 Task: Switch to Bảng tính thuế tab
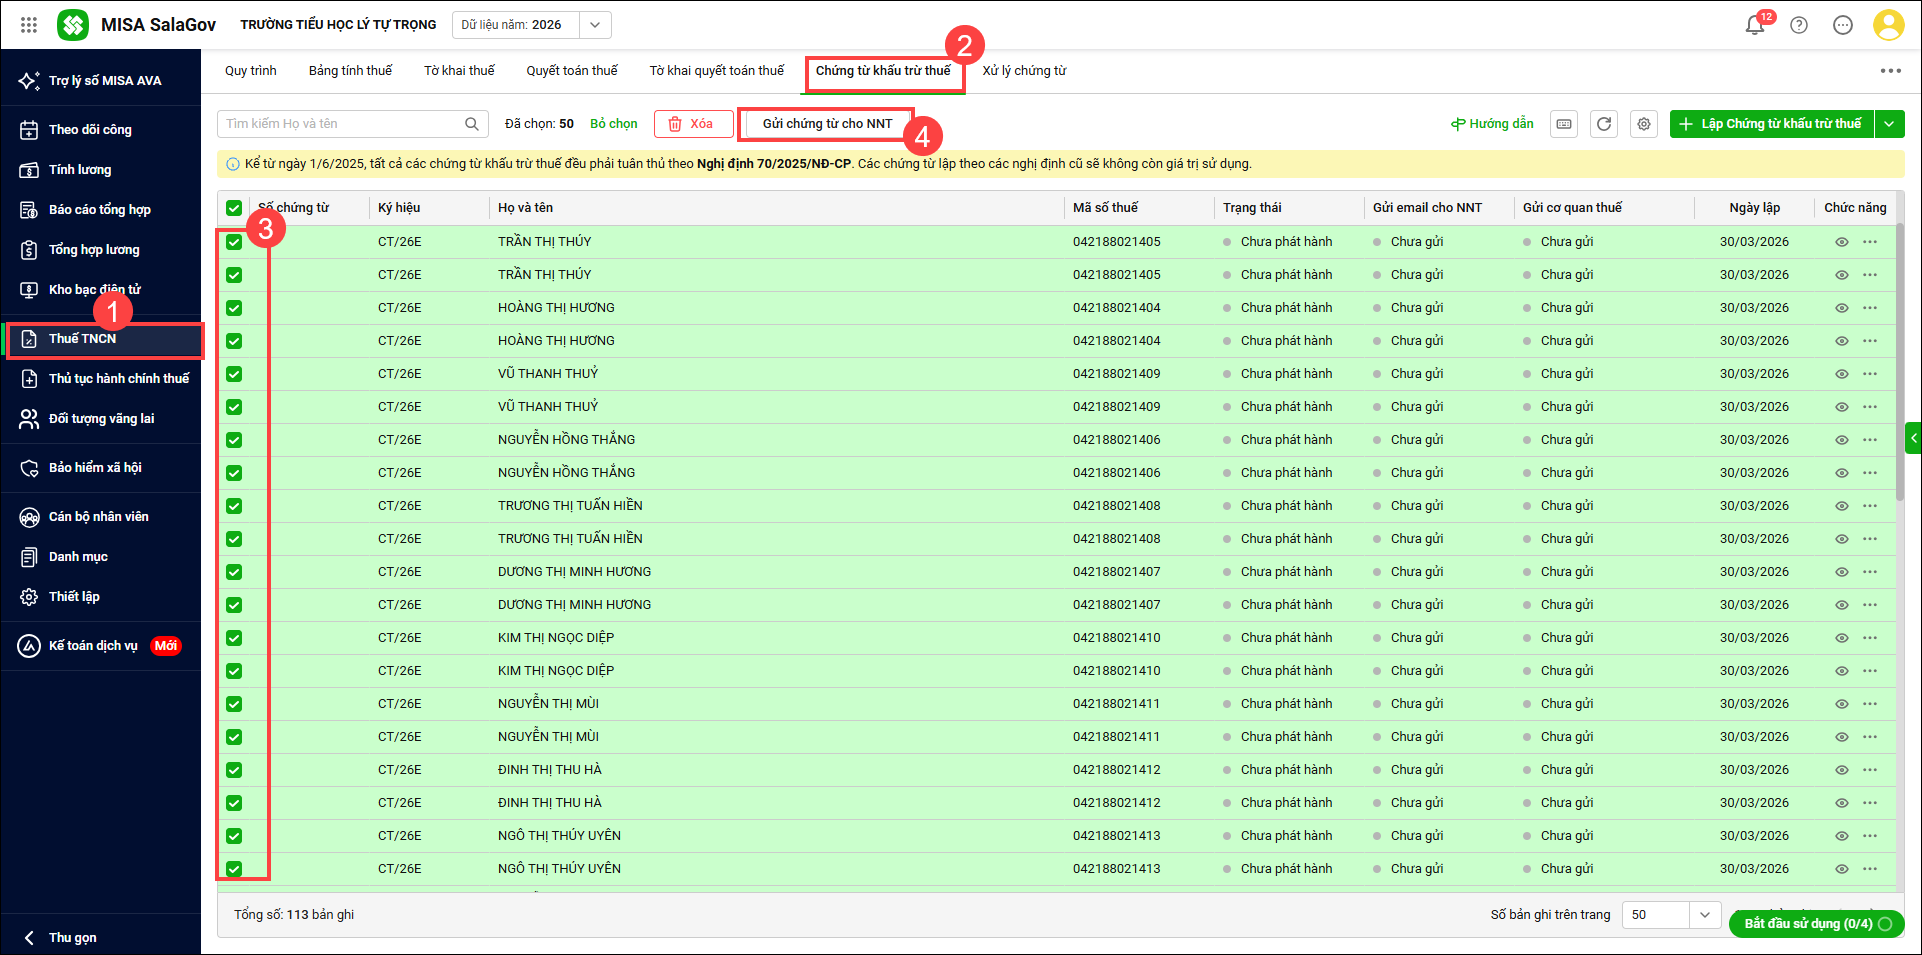coord(350,71)
